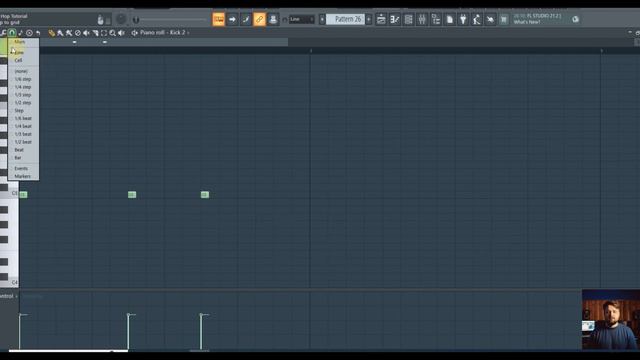Choose 'Cell' in snap menu
The height and width of the screenshot is (360, 640).
[23, 60]
